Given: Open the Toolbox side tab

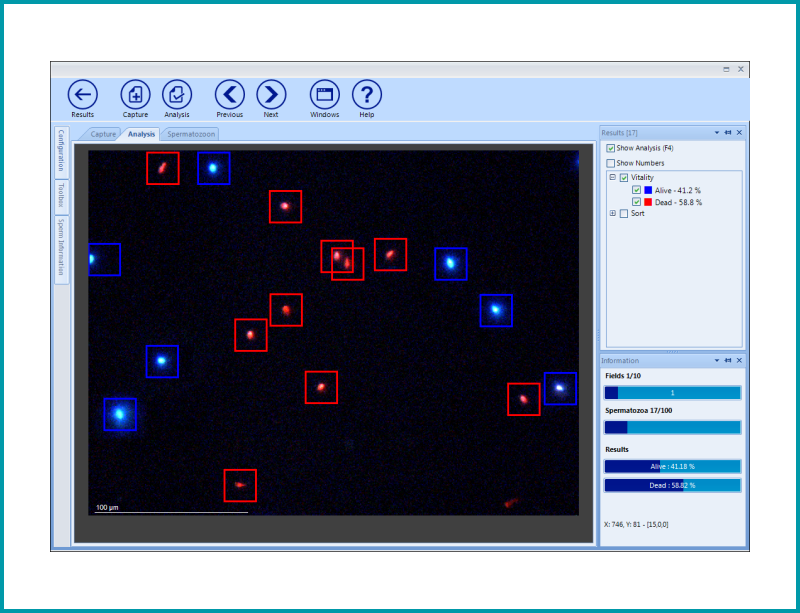Looking at the screenshot, I should (x=61, y=195).
